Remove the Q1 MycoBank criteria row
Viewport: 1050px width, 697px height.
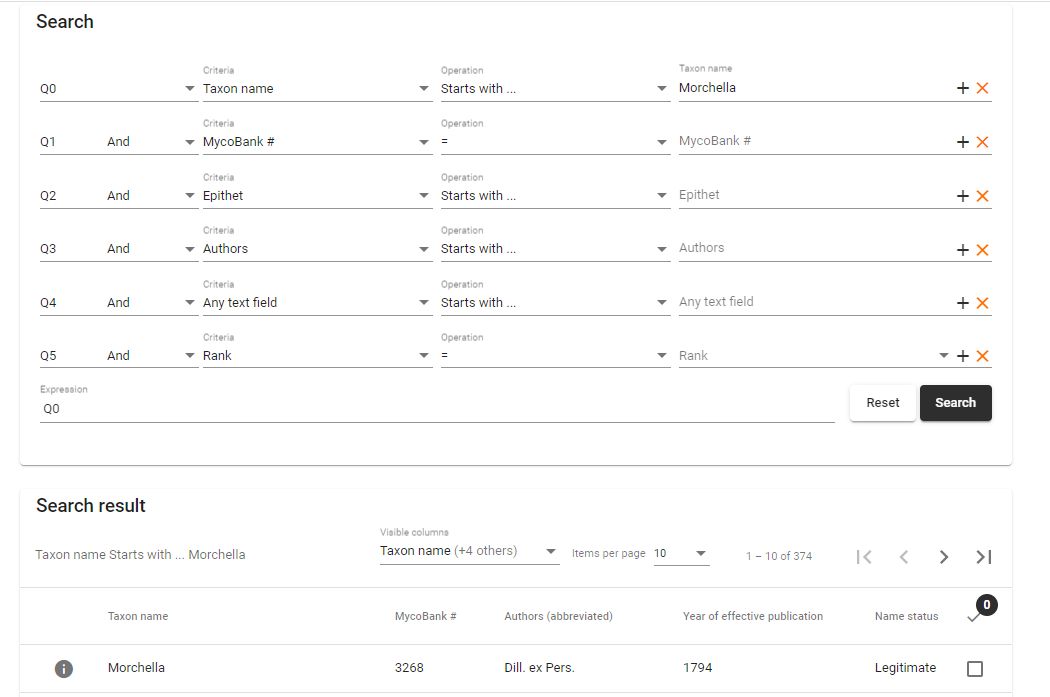(x=982, y=142)
